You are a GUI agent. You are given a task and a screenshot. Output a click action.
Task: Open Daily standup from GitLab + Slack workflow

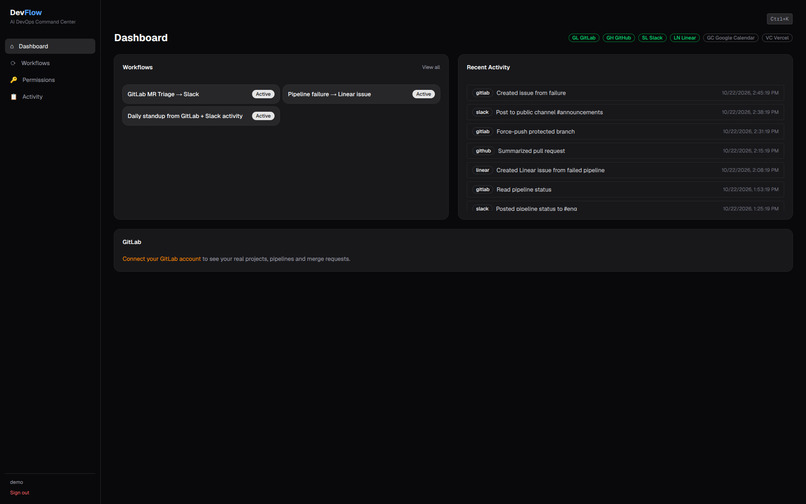tap(201, 116)
